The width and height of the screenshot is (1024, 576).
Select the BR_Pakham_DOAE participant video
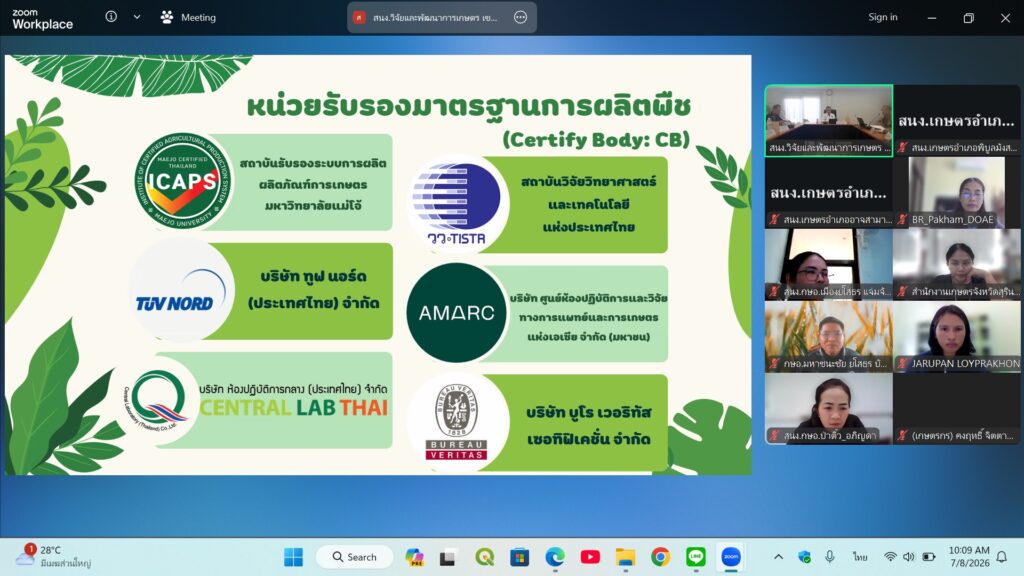pos(957,192)
